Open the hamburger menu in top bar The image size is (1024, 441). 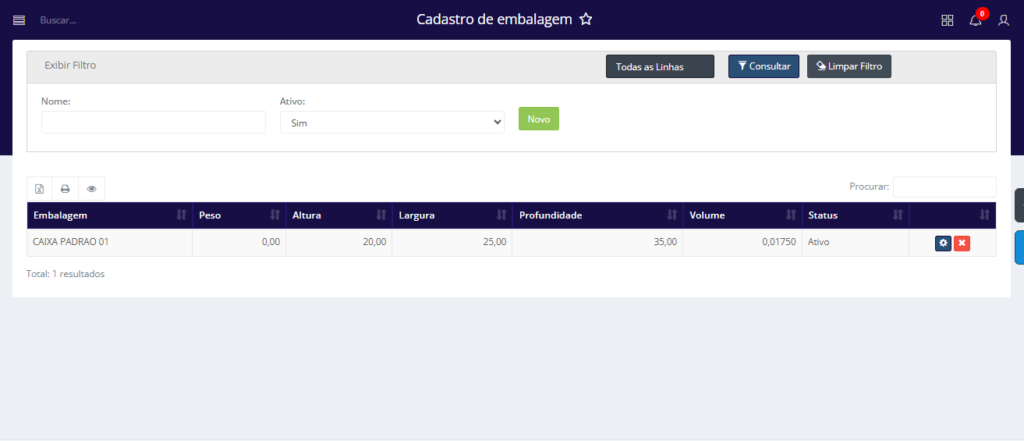(x=18, y=20)
